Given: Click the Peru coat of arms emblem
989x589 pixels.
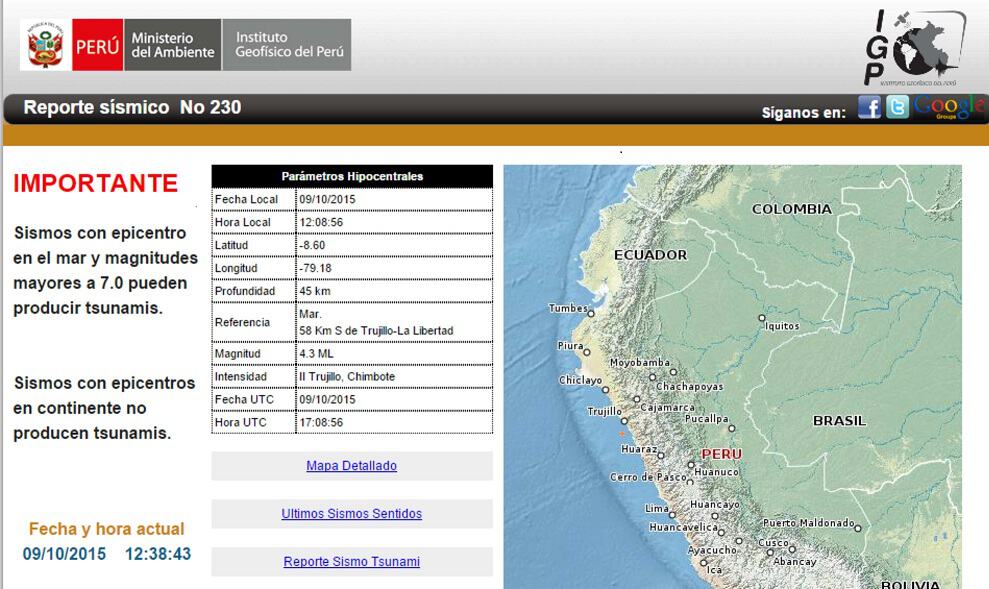Looking at the screenshot, I should (45, 46).
